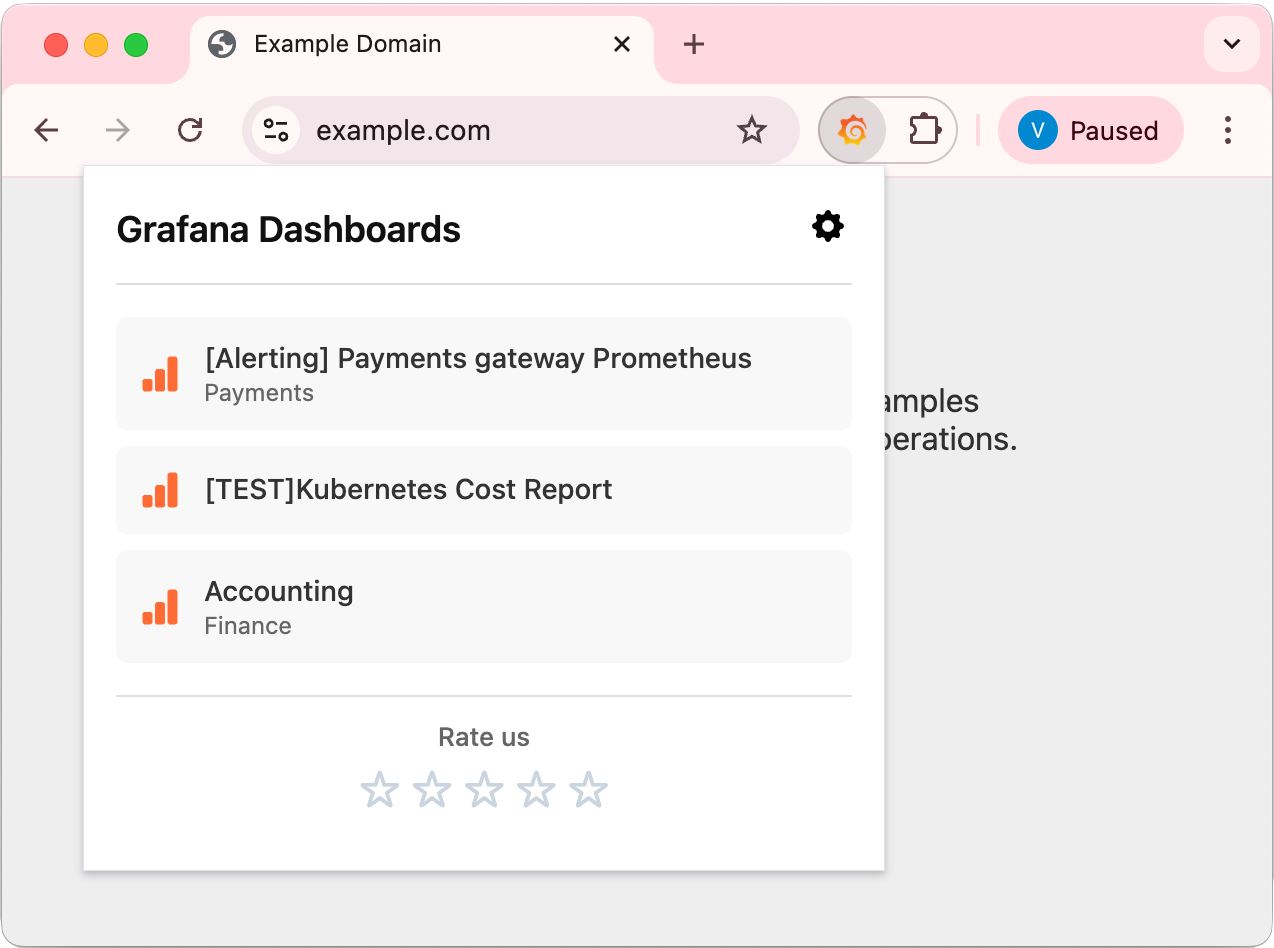Click the bar chart icon beside Kubernetes Cost Report
The height and width of the screenshot is (948, 1274).
point(160,490)
